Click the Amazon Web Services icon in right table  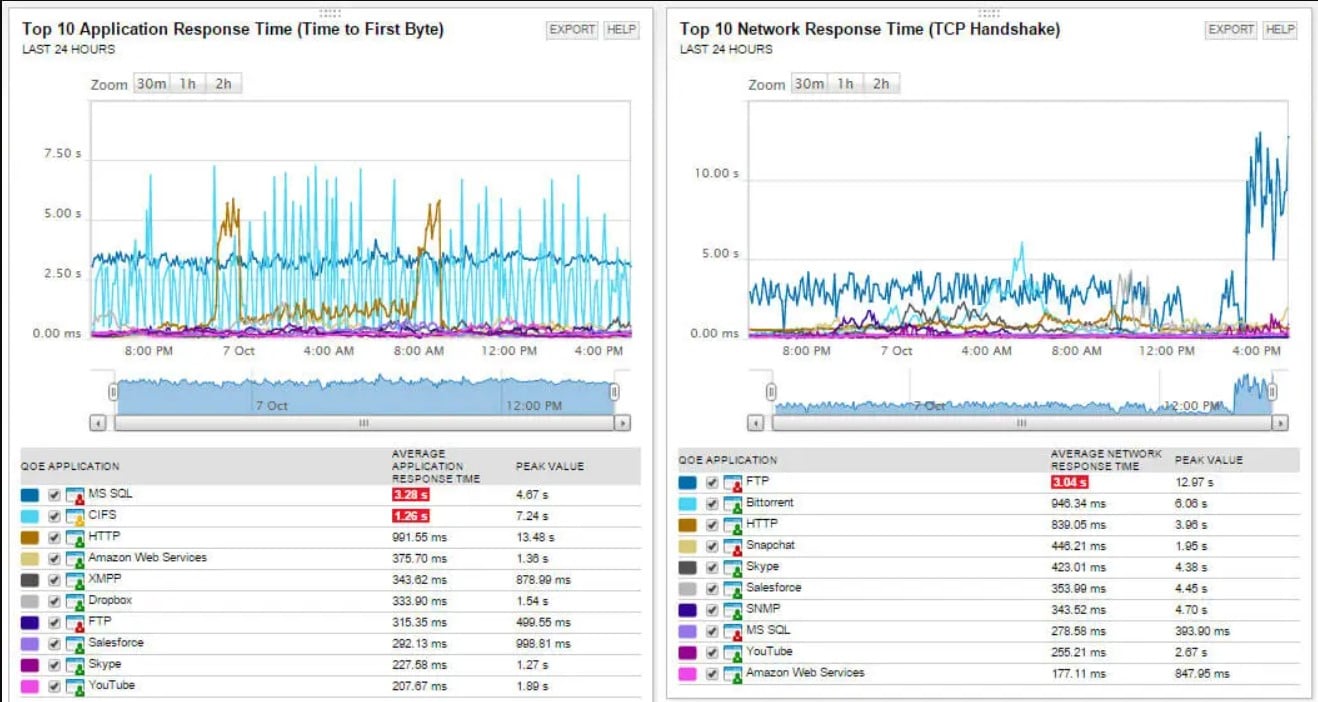pos(733,673)
